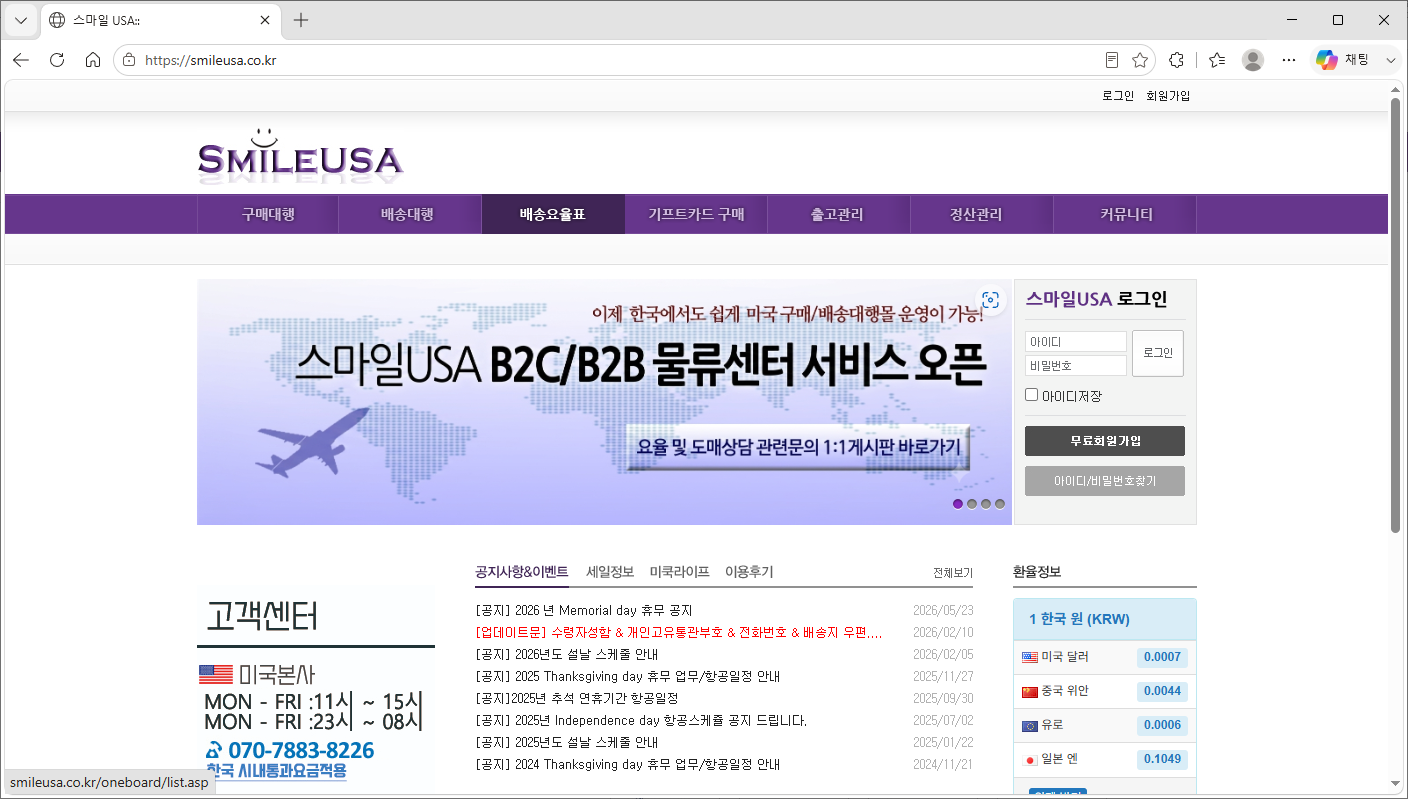Close the 스마일 USA tab
The image size is (1408, 799).
tap(265, 20)
